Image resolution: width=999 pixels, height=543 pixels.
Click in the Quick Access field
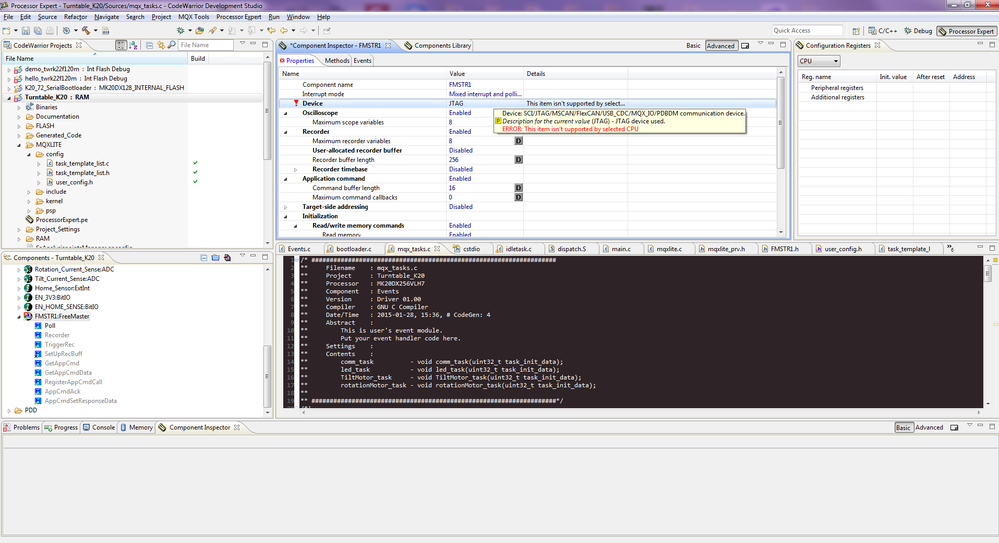(x=807, y=31)
